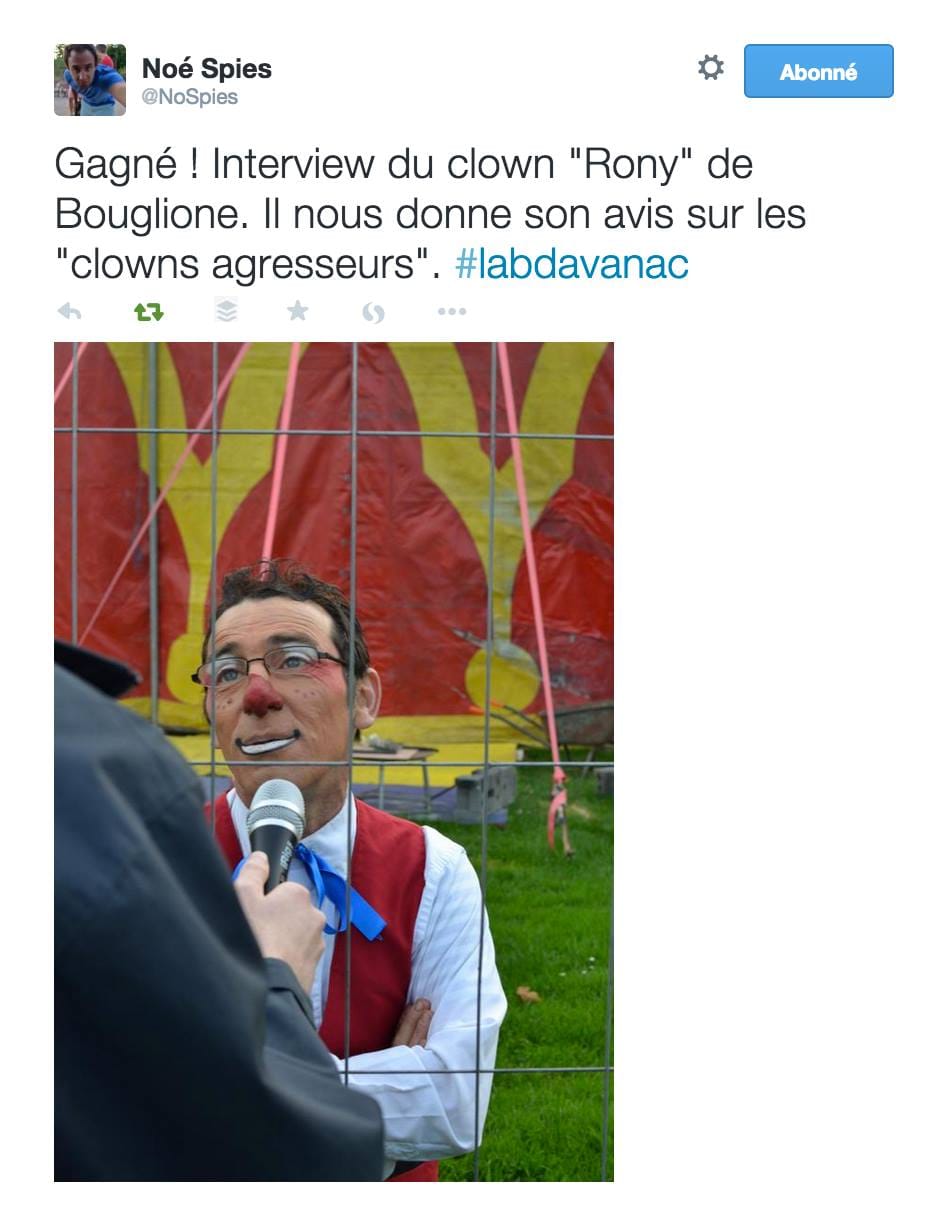Undo the green retweet icon
The height and width of the screenshot is (1208, 942).
(148, 312)
